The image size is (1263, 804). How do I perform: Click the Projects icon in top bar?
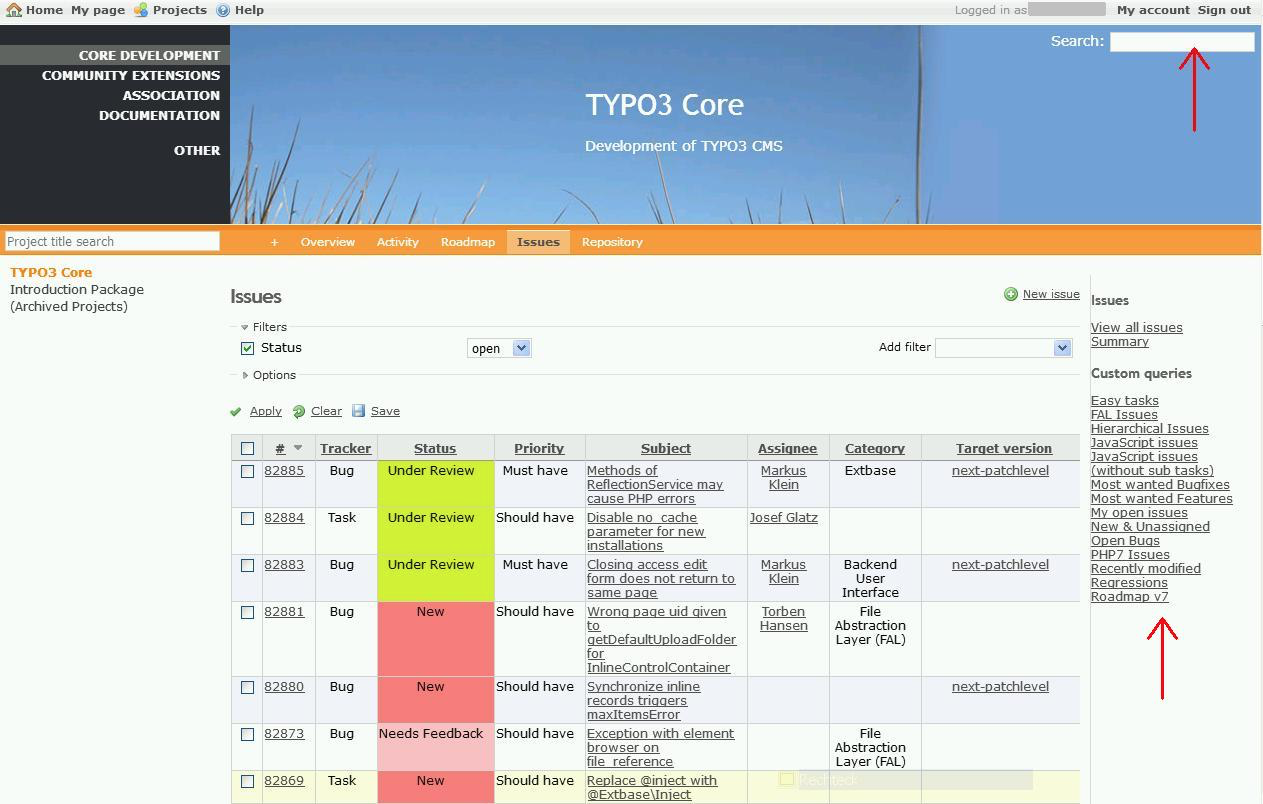tap(141, 10)
